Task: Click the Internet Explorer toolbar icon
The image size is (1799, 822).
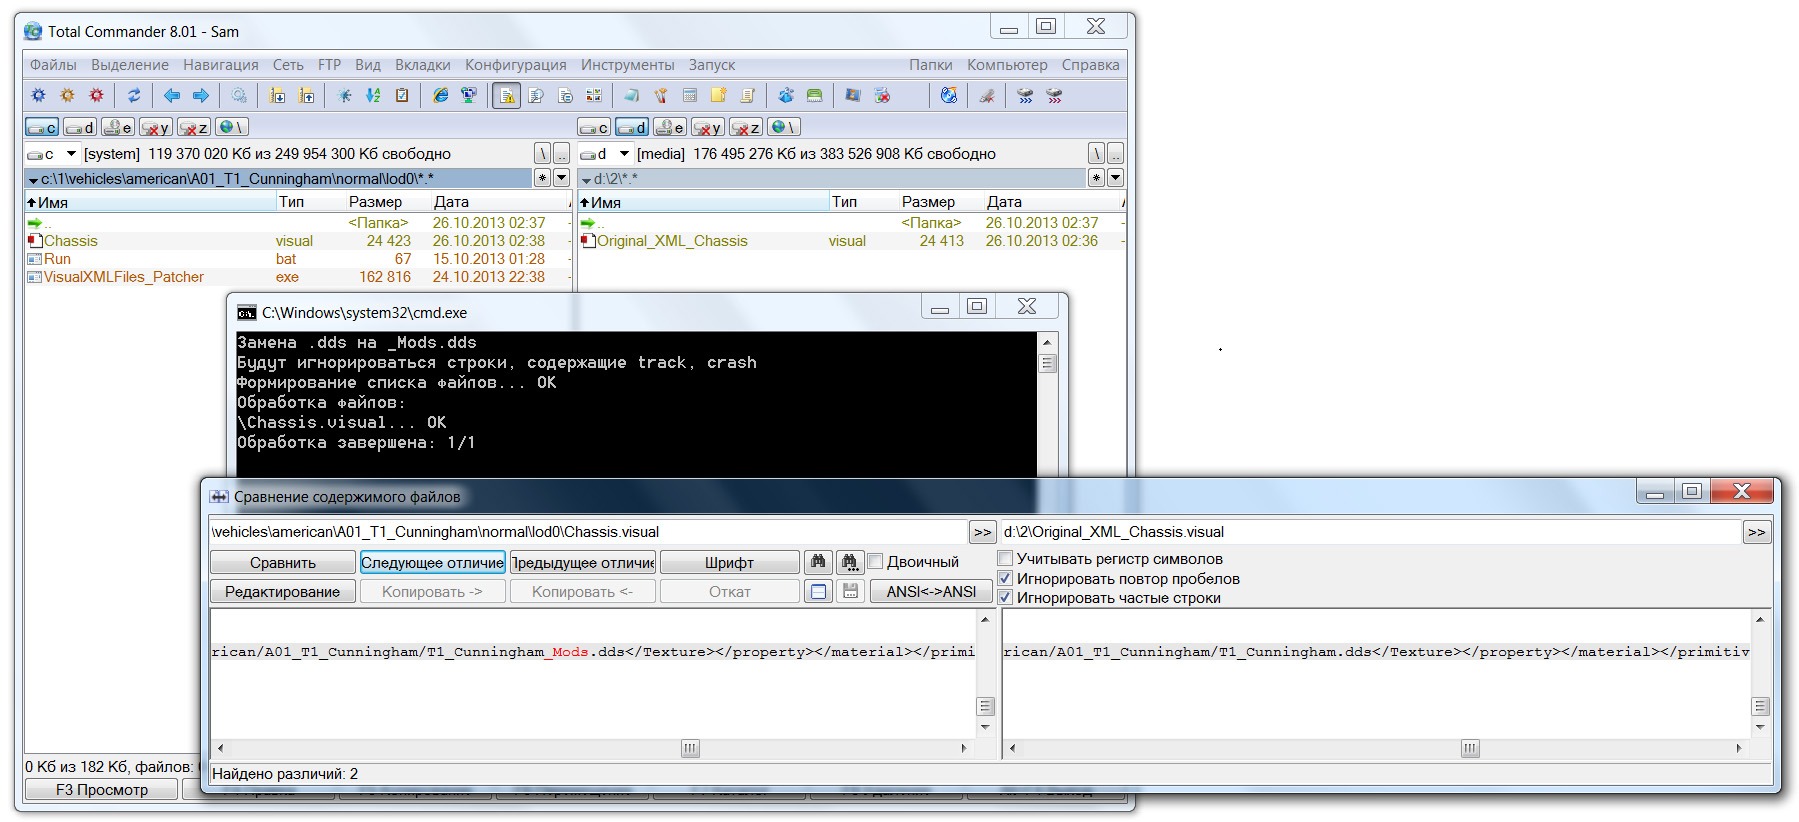Action: coord(440,96)
